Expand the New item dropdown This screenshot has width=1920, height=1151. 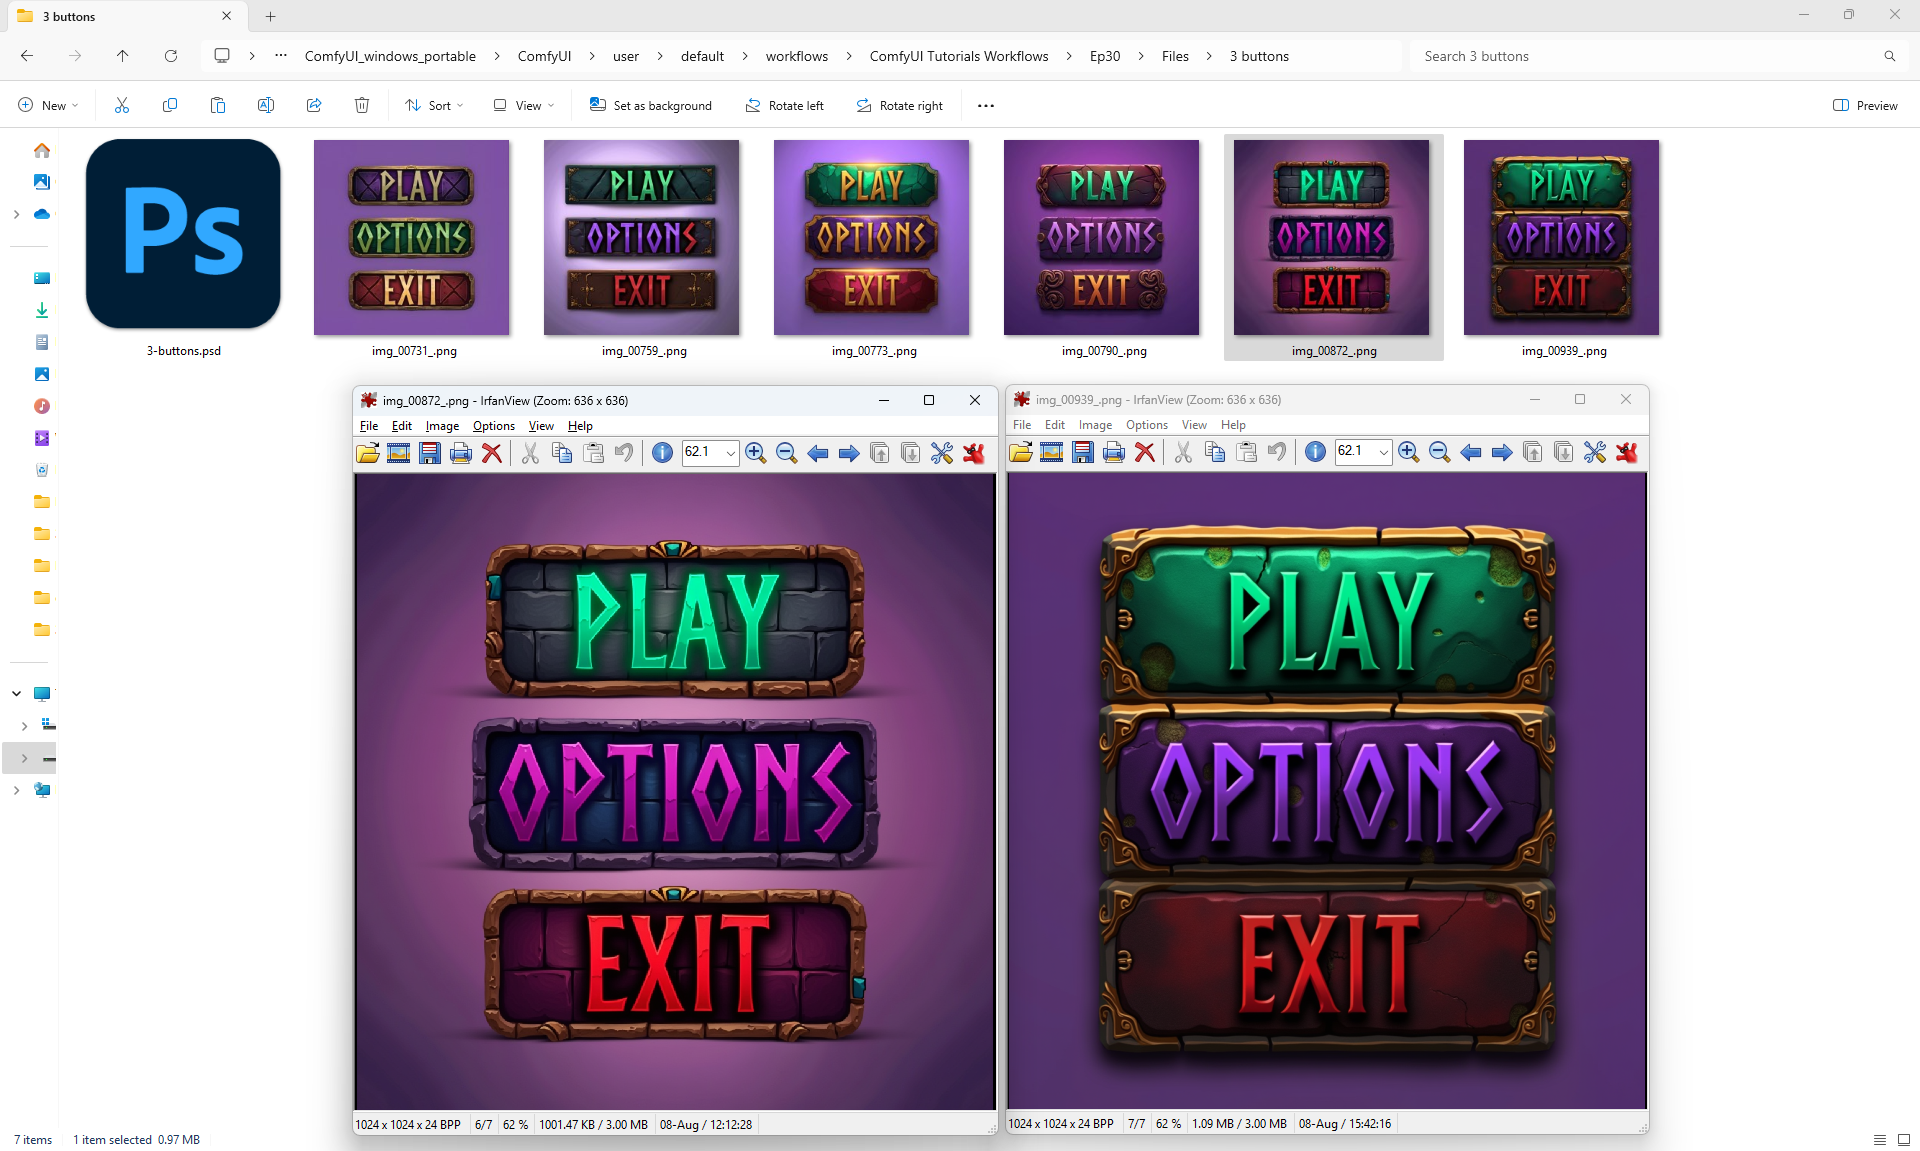[x=48, y=105]
